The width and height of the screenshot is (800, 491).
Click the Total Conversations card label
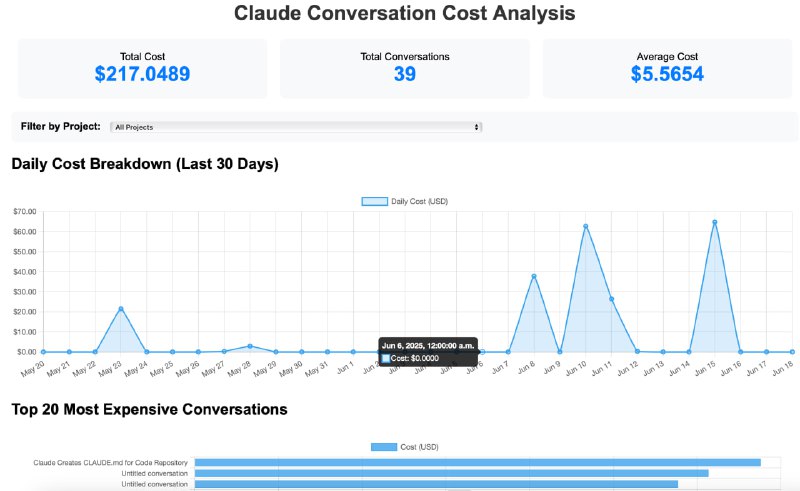pyautogui.click(x=405, y=57)
